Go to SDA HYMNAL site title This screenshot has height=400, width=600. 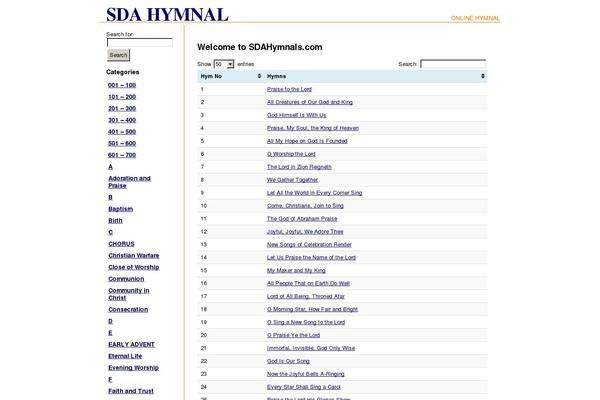(167, 15)
